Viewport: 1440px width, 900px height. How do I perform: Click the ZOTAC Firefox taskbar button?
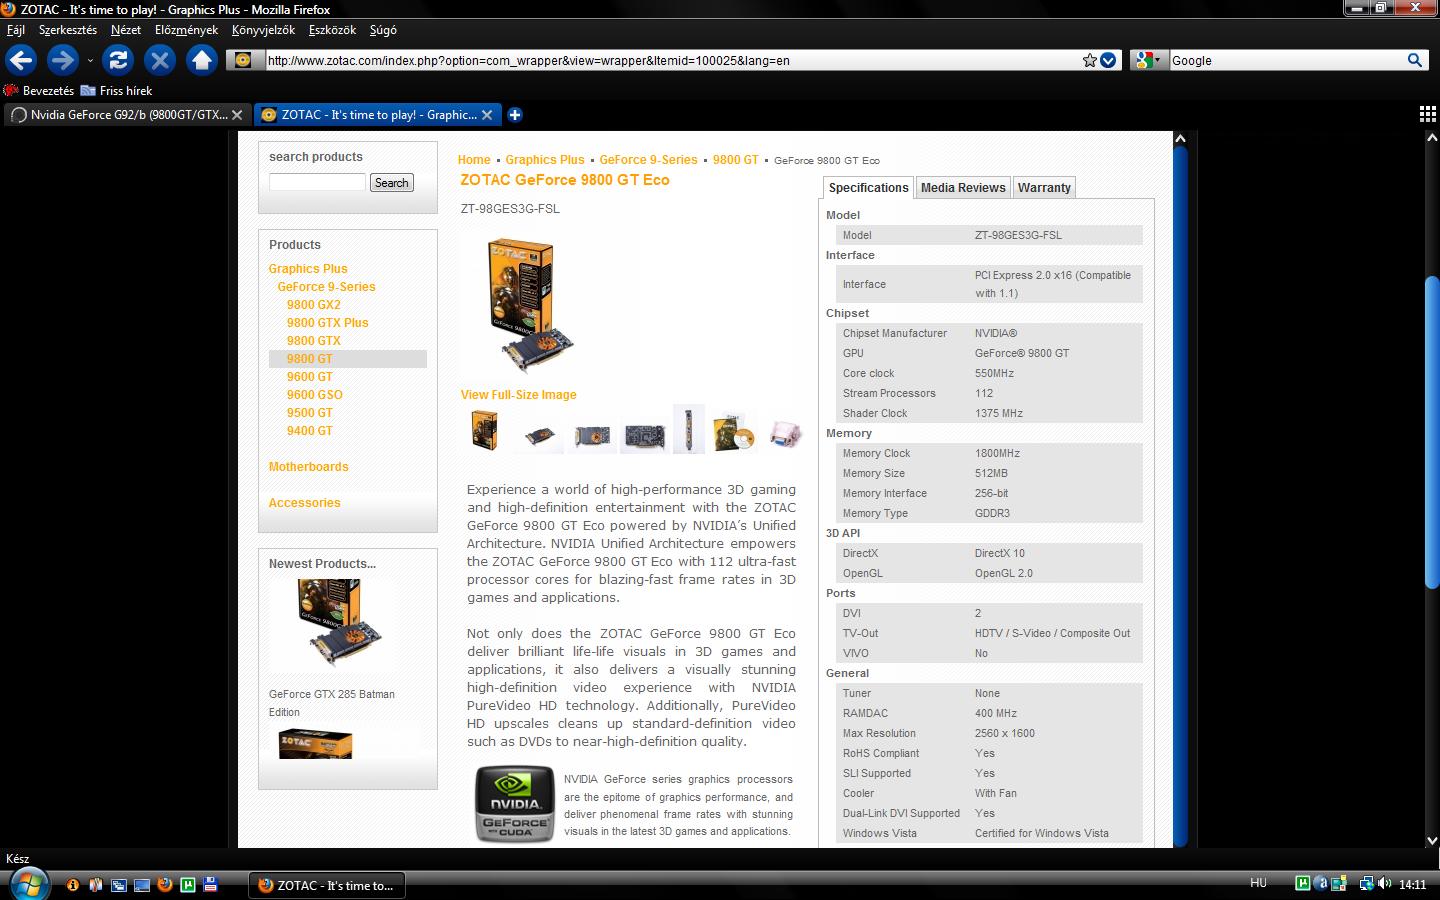tap(328, 885)
